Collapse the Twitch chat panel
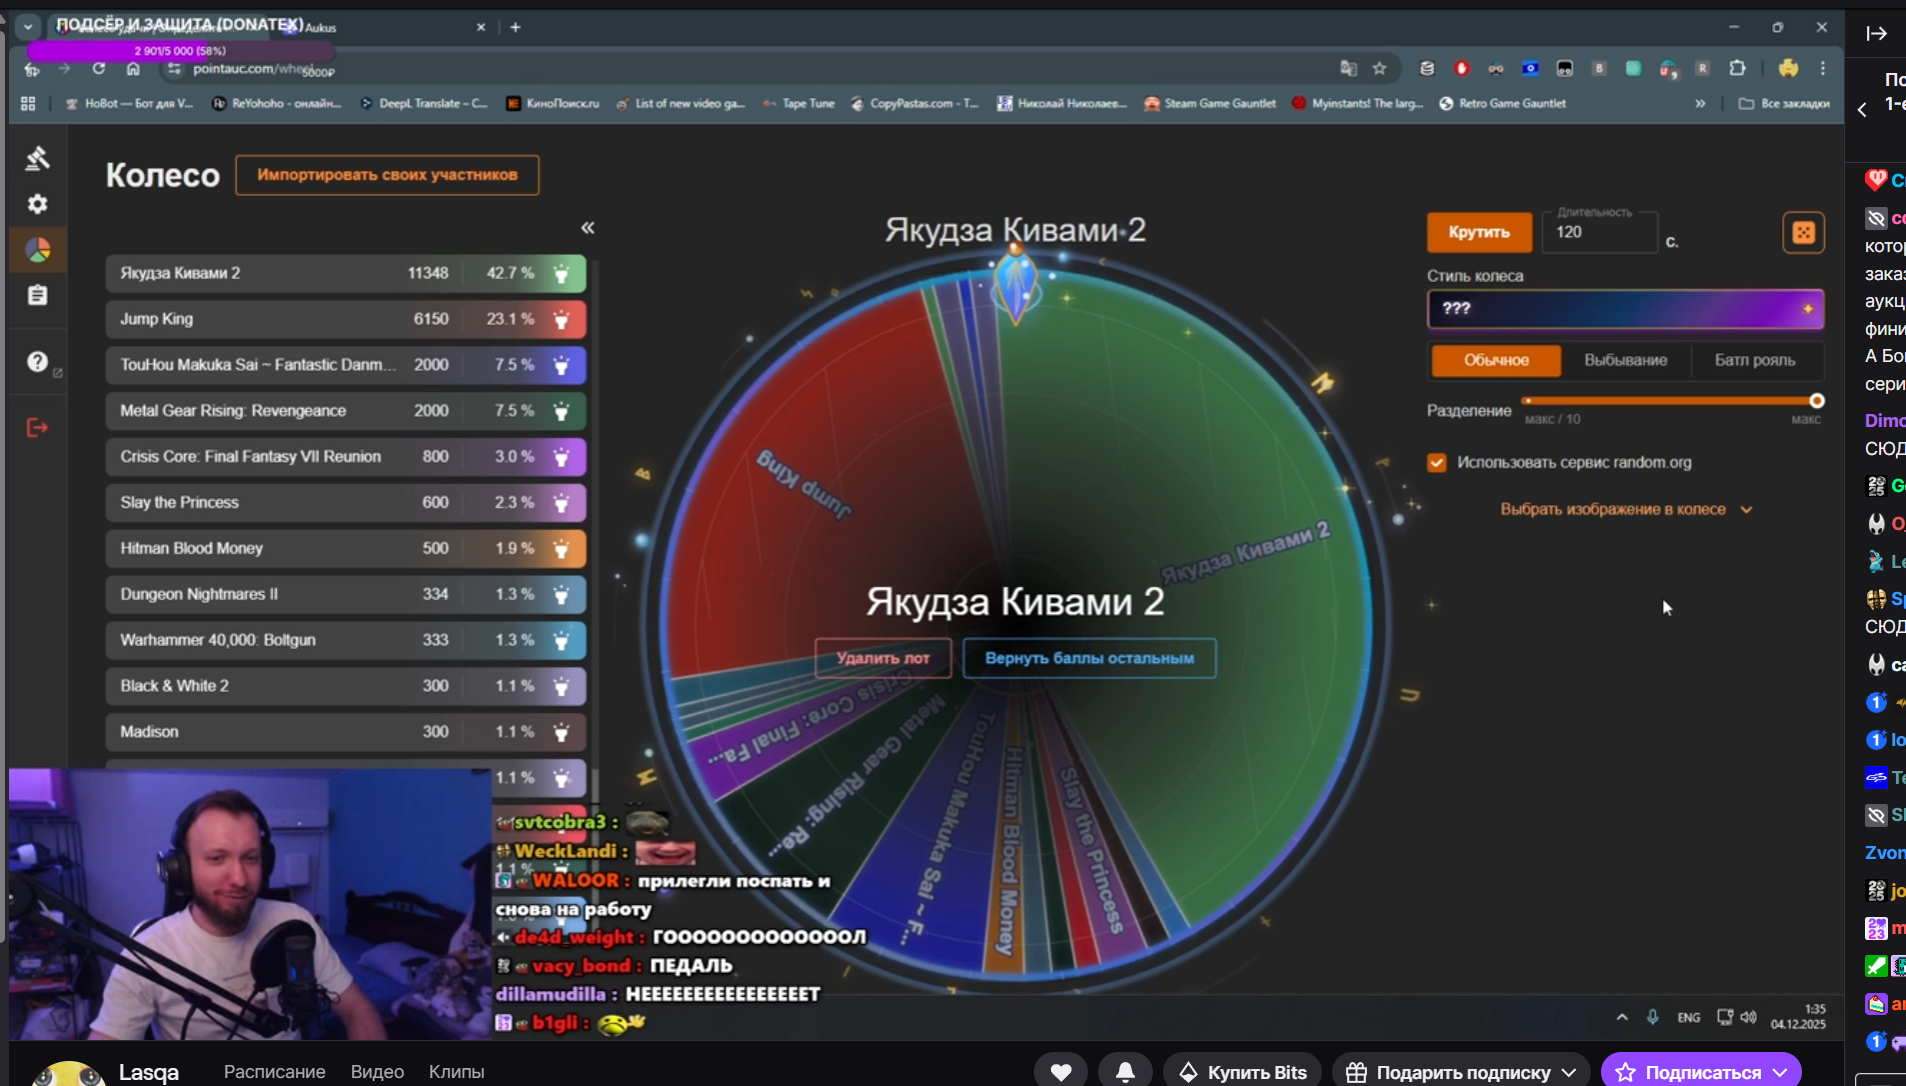The width and height of the screenshot is (1906, 1086). click(x=1876, y=34)
